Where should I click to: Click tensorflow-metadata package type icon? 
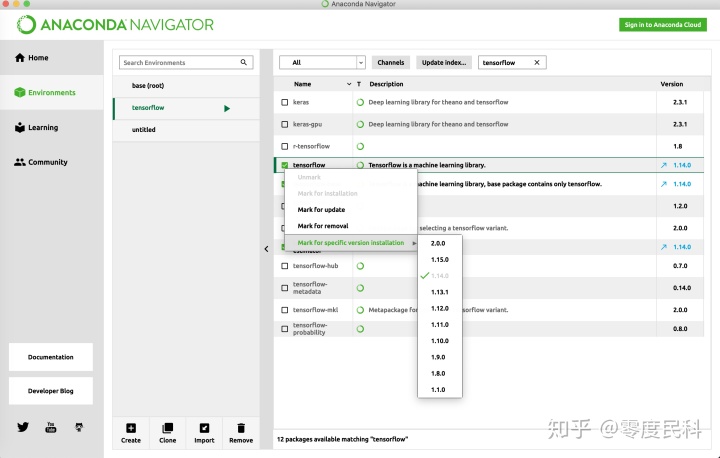tap(360, 288)
